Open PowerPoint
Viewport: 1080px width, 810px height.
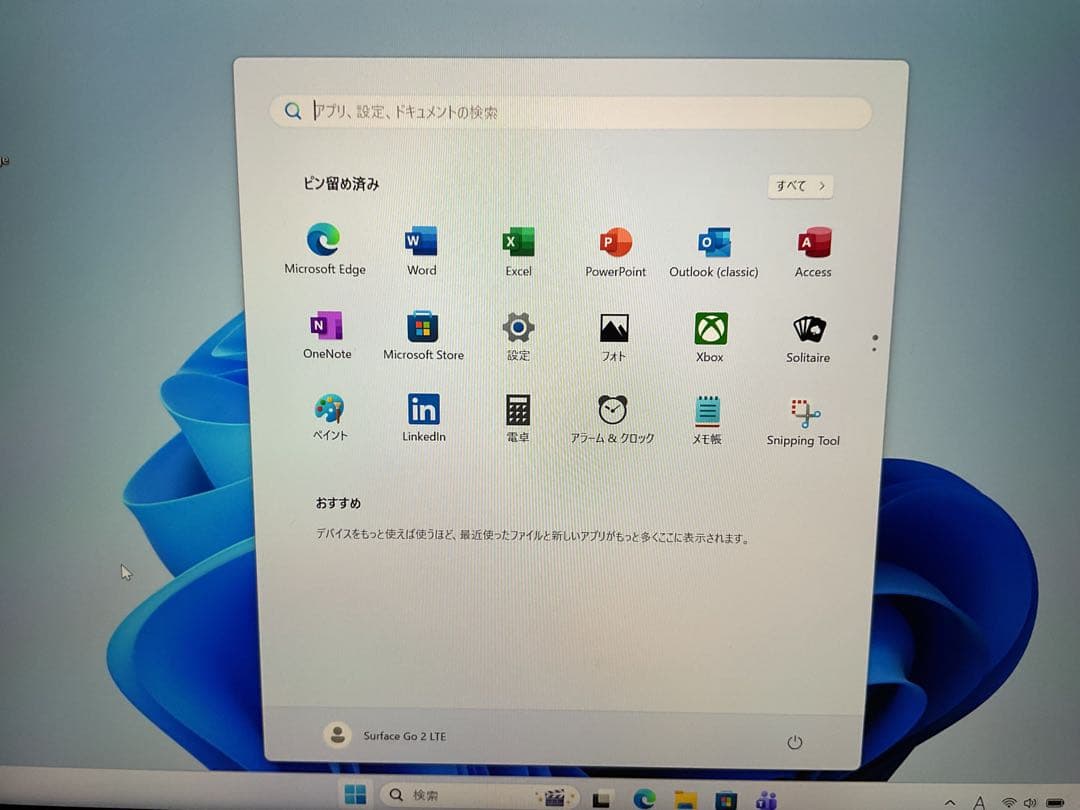(614, 240)
